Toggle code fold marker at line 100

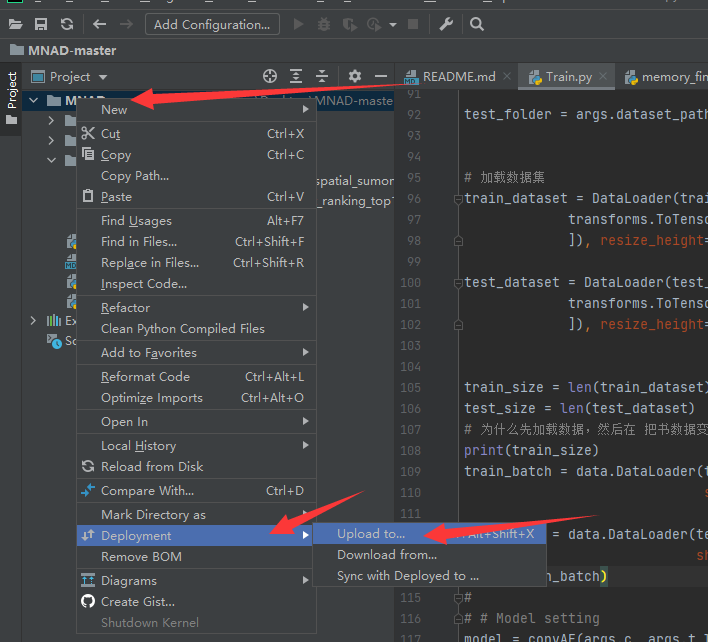tap(458, 283)
